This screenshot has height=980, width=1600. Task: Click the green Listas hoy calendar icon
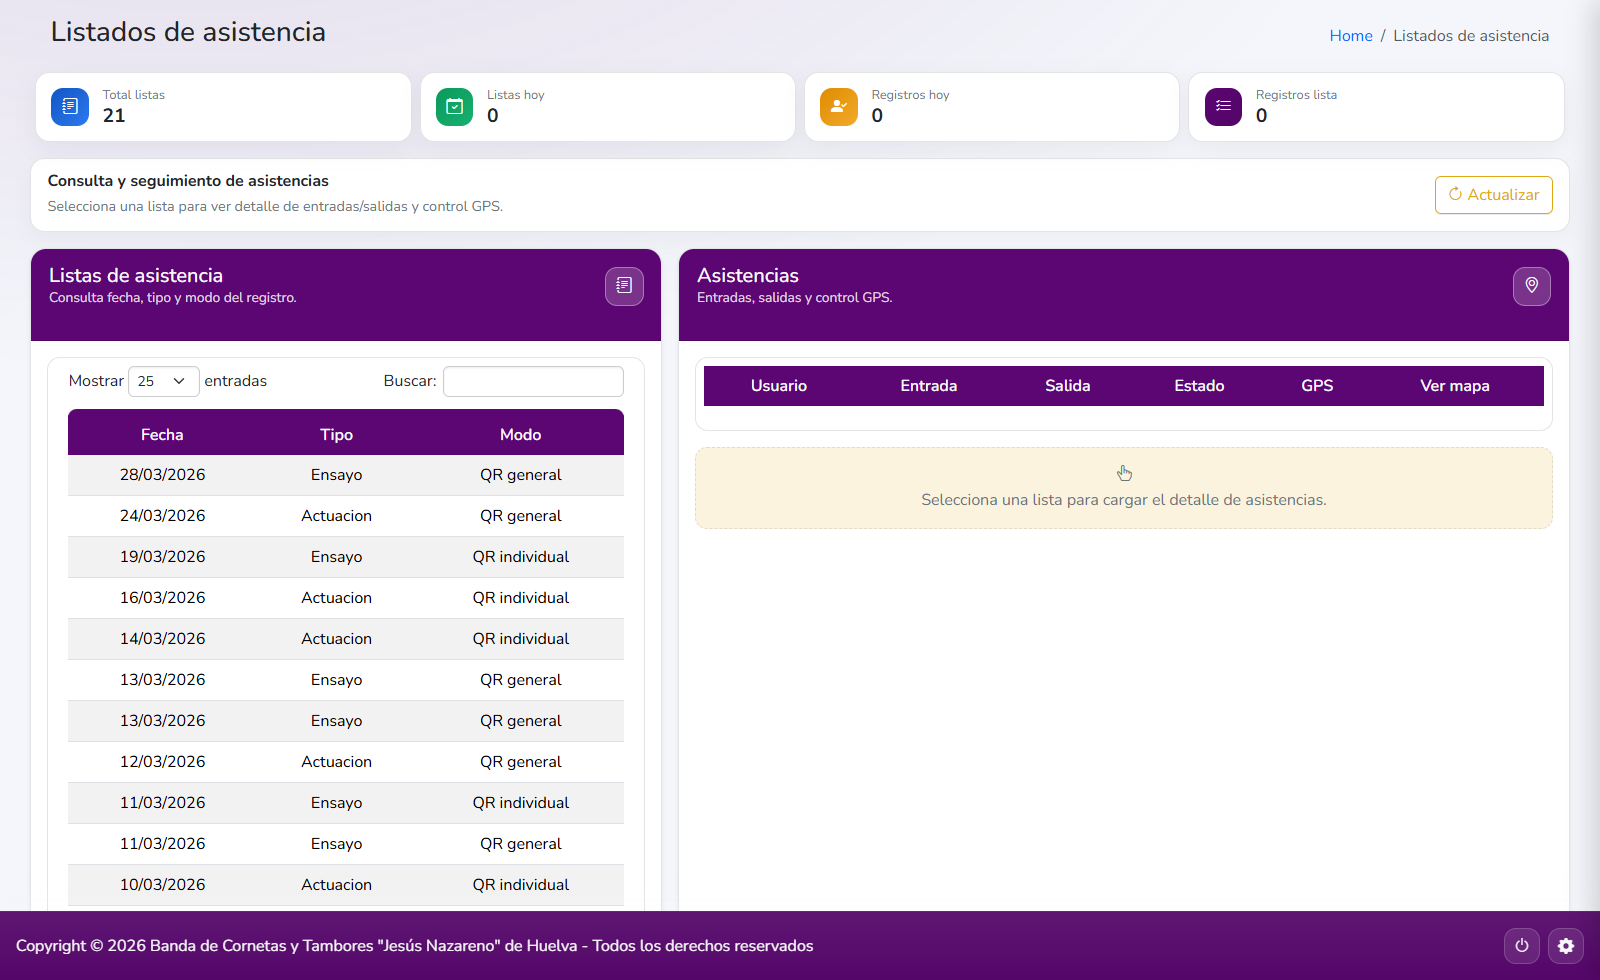point(454,107)
